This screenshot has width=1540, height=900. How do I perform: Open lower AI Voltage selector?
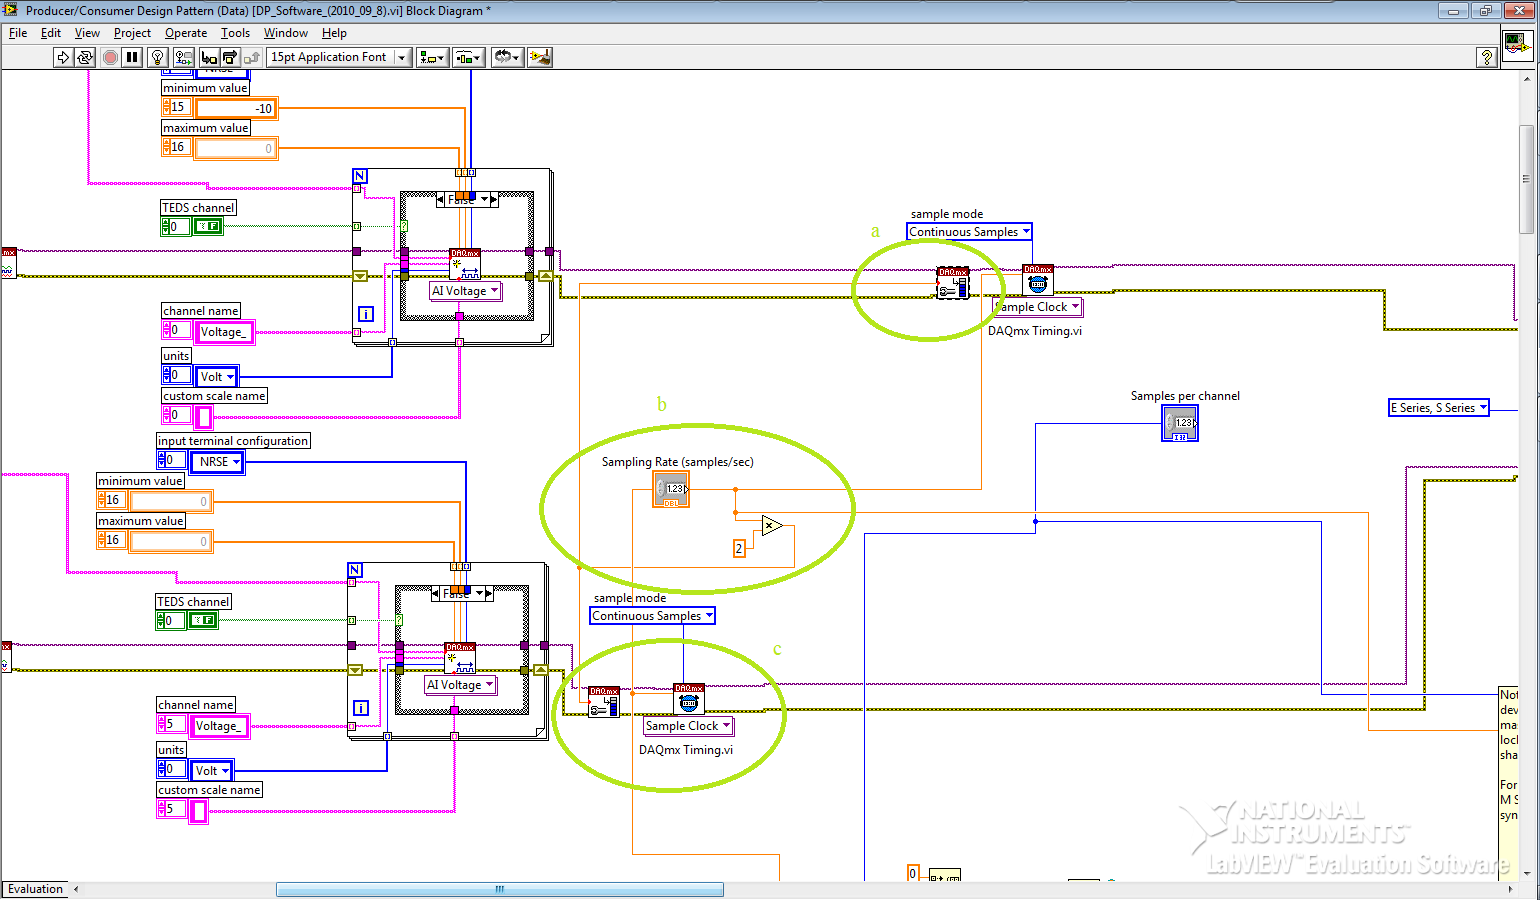[460, 685]
